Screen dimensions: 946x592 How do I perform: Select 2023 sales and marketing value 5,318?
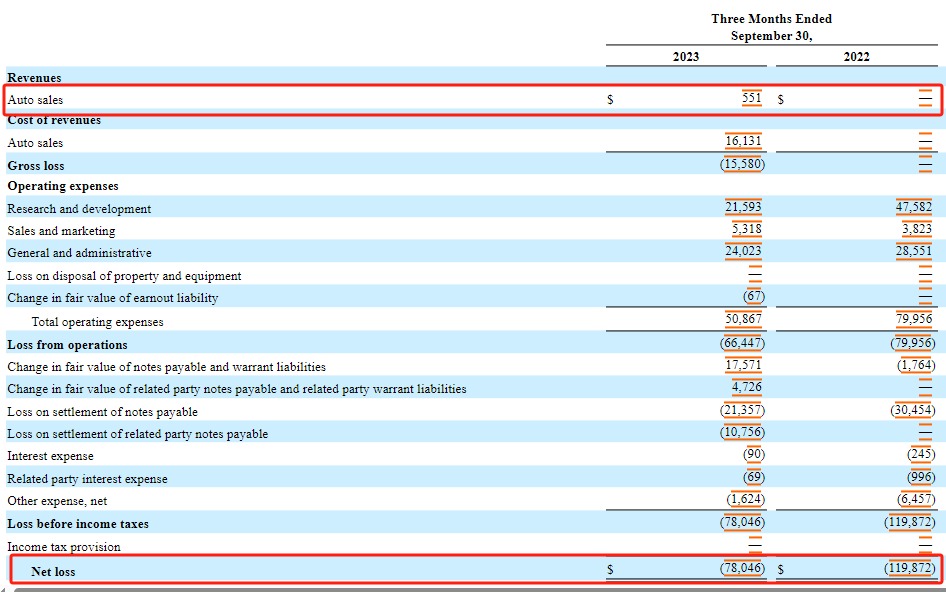746,229
